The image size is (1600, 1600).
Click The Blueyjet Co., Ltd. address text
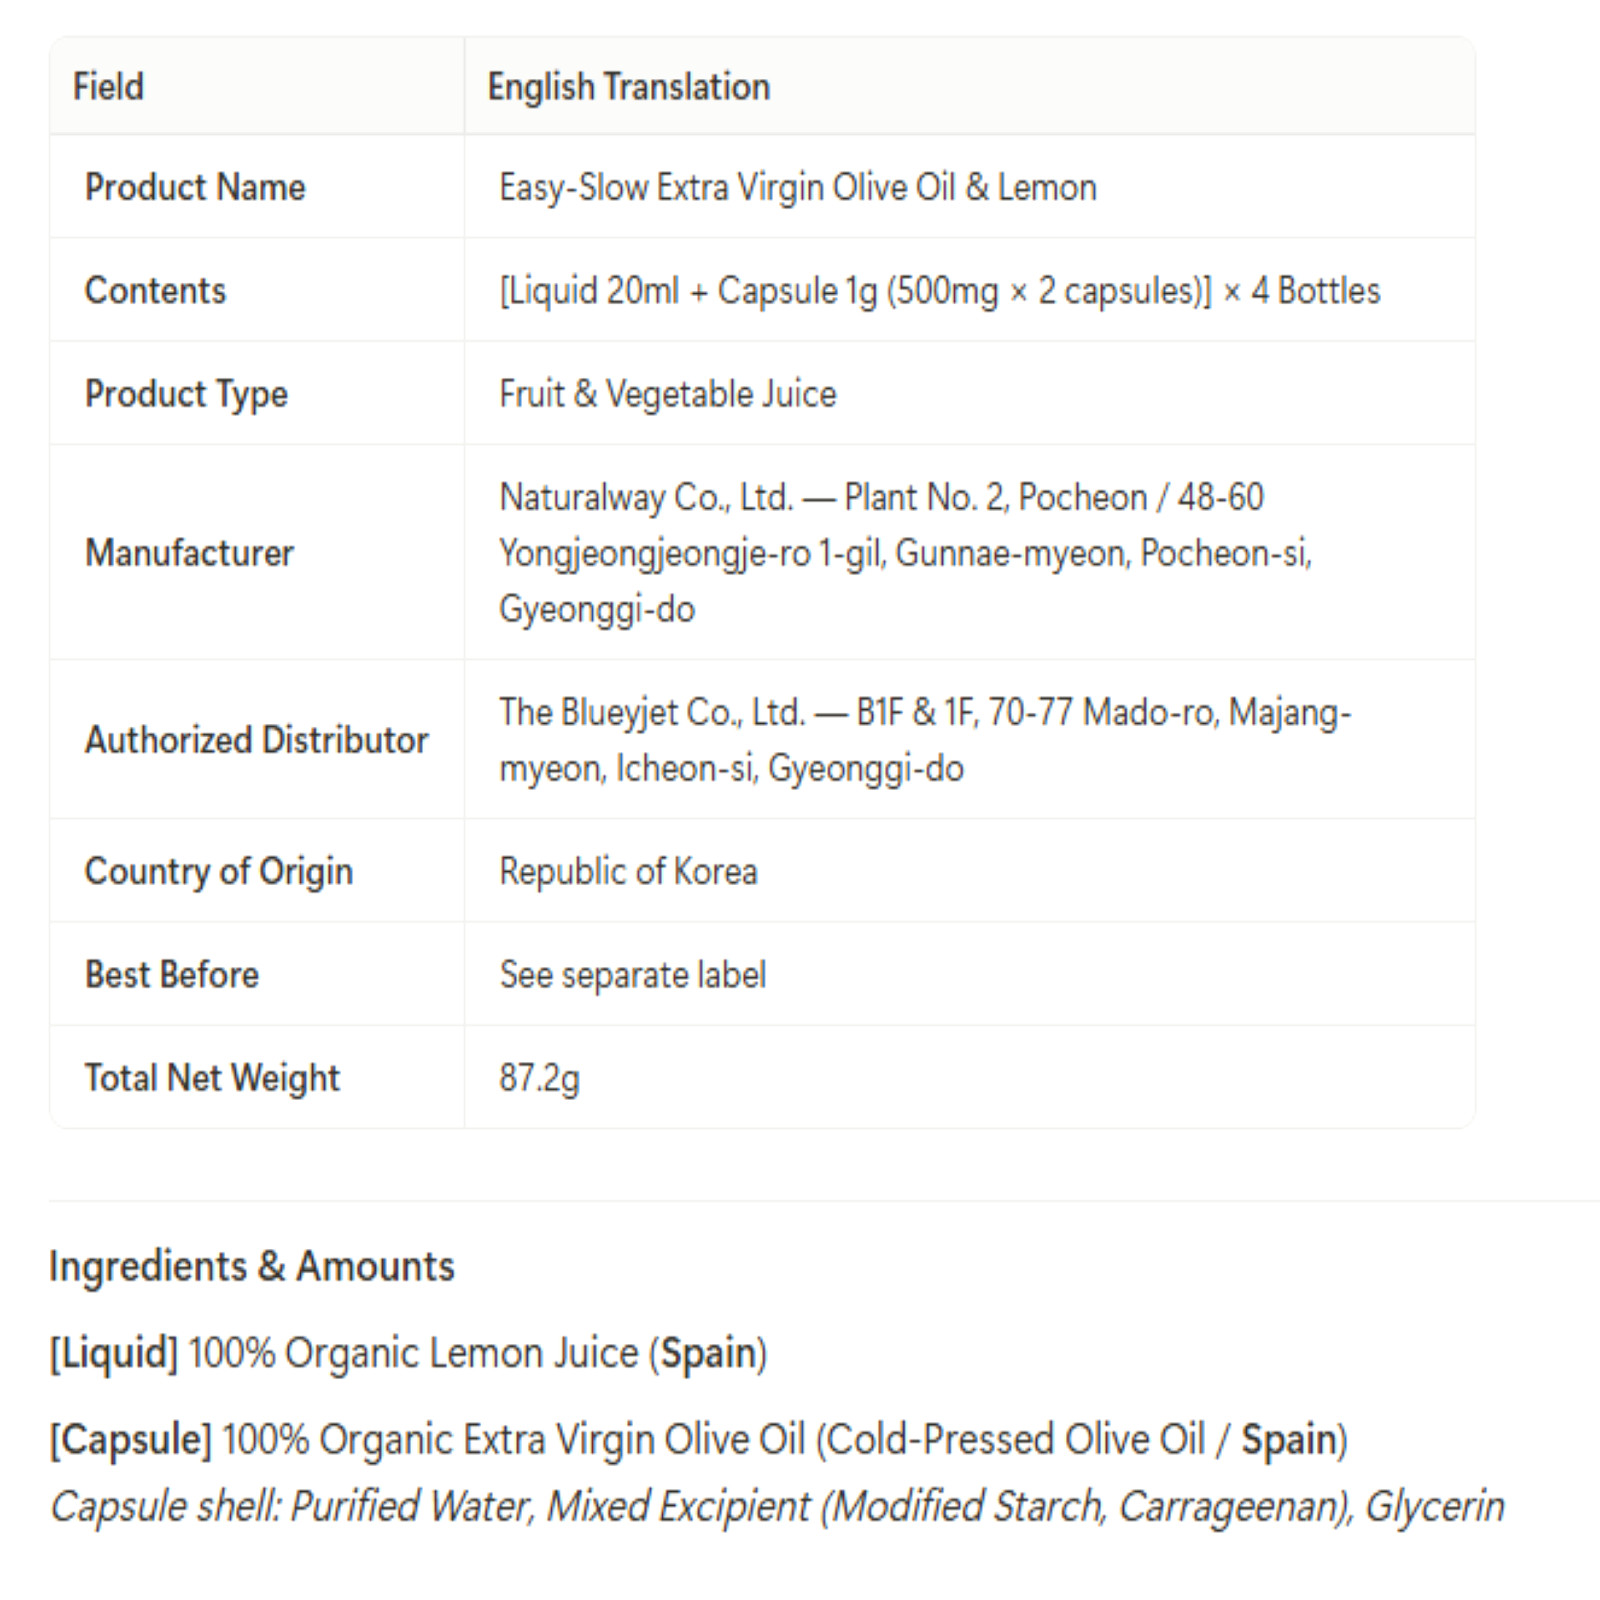click(x=925, y=740)
